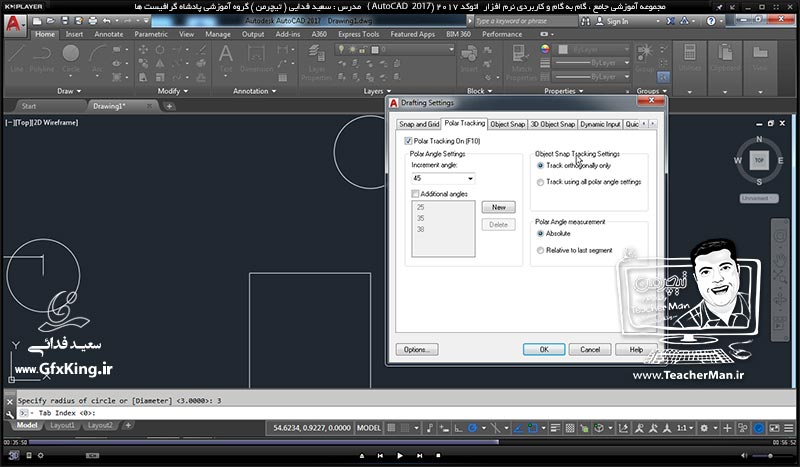The width and height of the screenshot is (800, 467).
Task: Select Track using all polar angle settings
Action: point(540,182)
